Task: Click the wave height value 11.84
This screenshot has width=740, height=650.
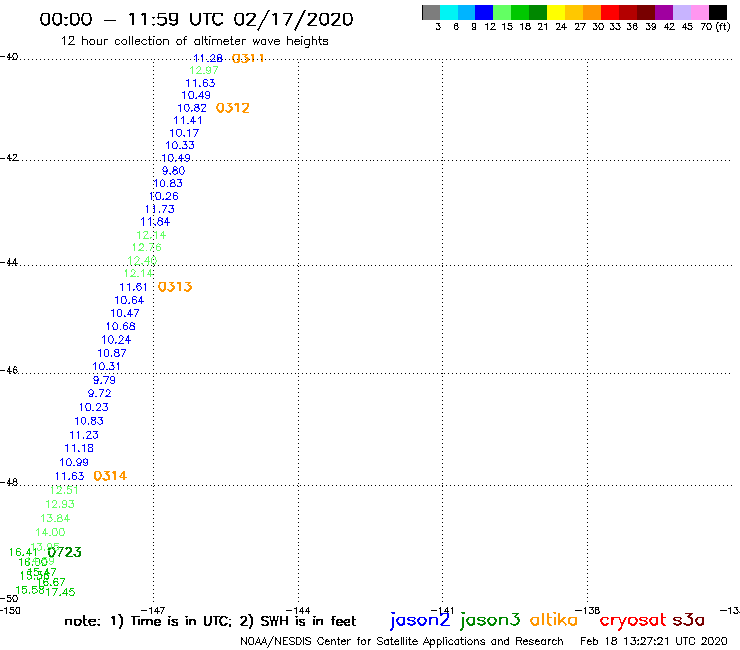Action: [x=155, y=222]
